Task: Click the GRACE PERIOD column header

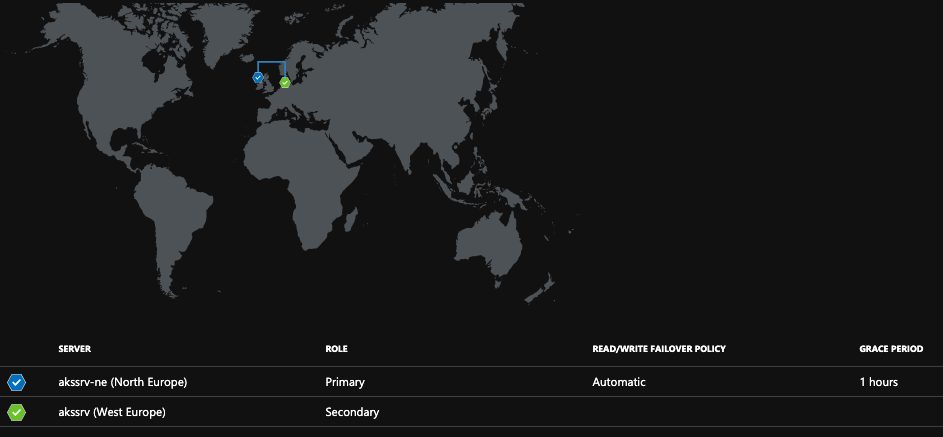Action: (885, 349)
